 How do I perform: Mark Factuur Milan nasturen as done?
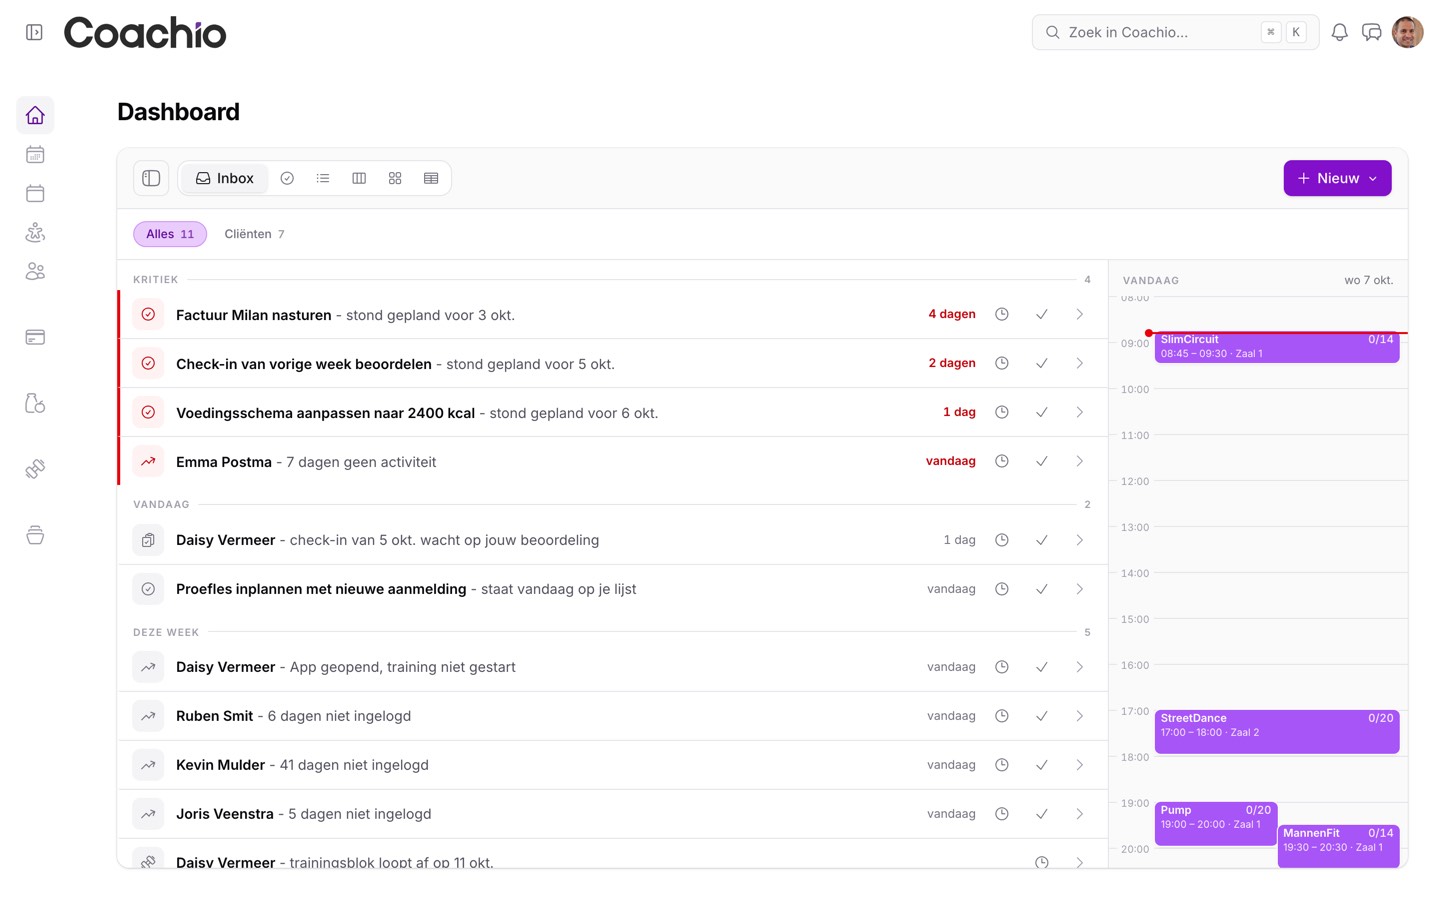1041,314
